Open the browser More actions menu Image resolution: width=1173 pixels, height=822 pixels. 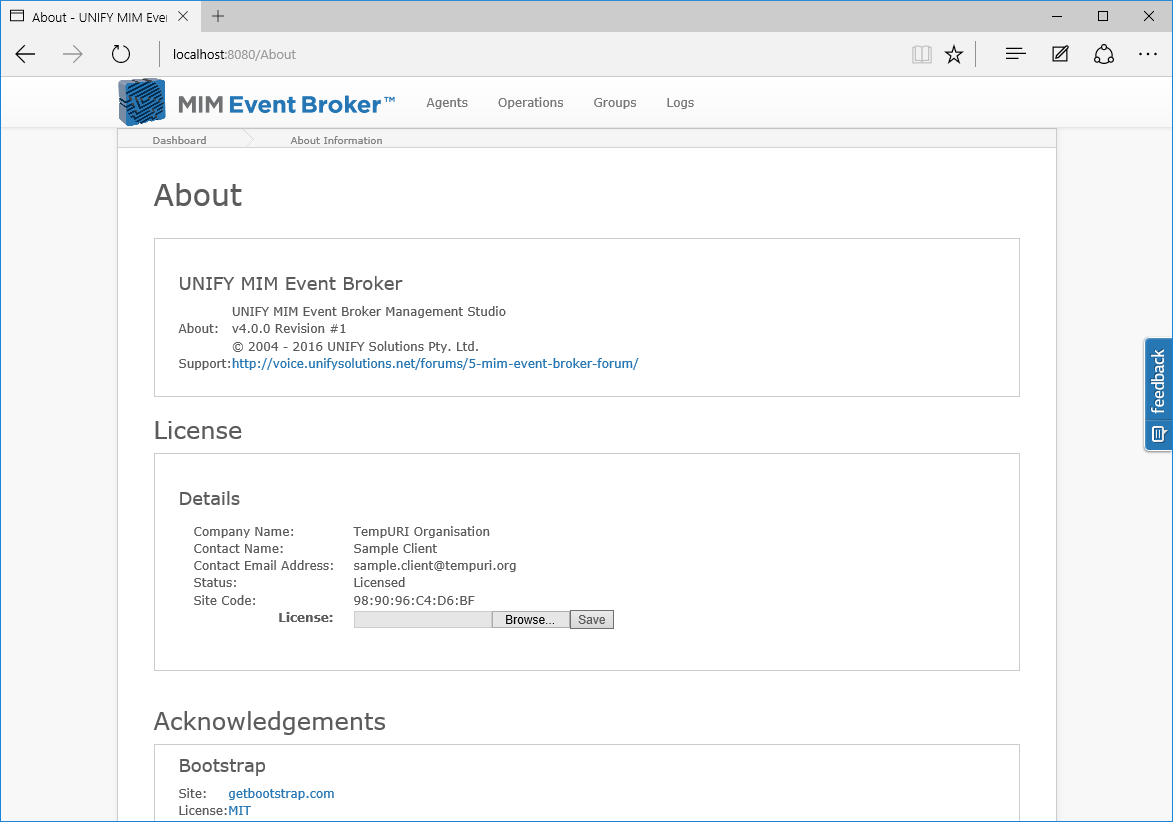point(1148,54)
